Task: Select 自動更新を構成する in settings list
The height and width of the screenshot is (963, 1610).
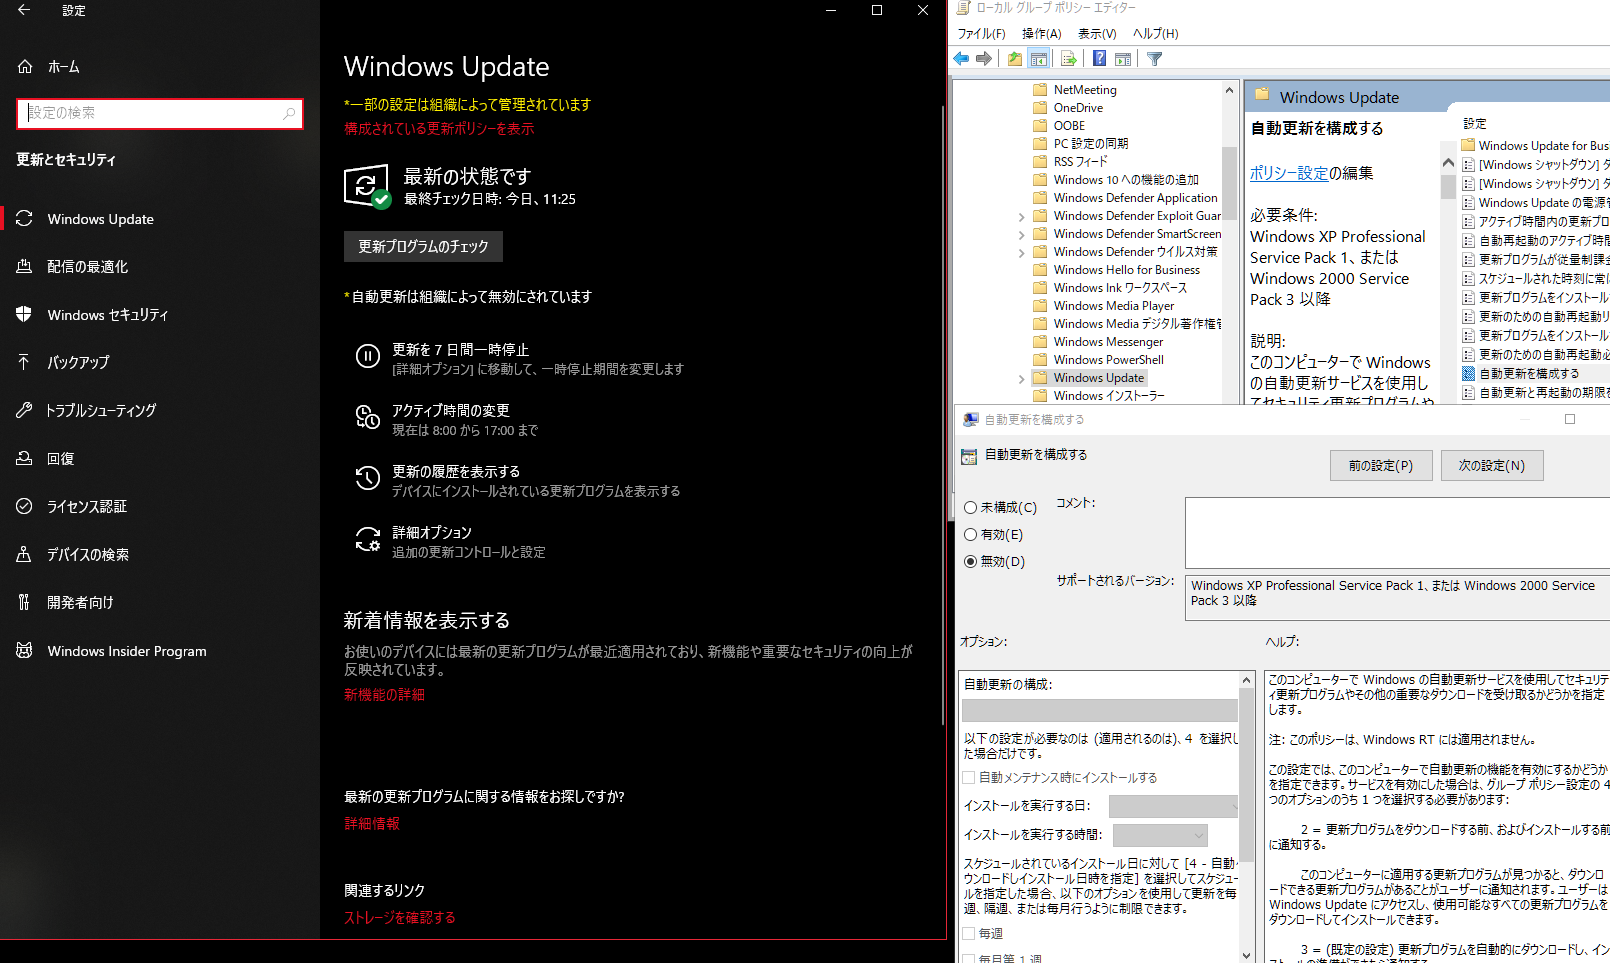Action: (1529, 374)
